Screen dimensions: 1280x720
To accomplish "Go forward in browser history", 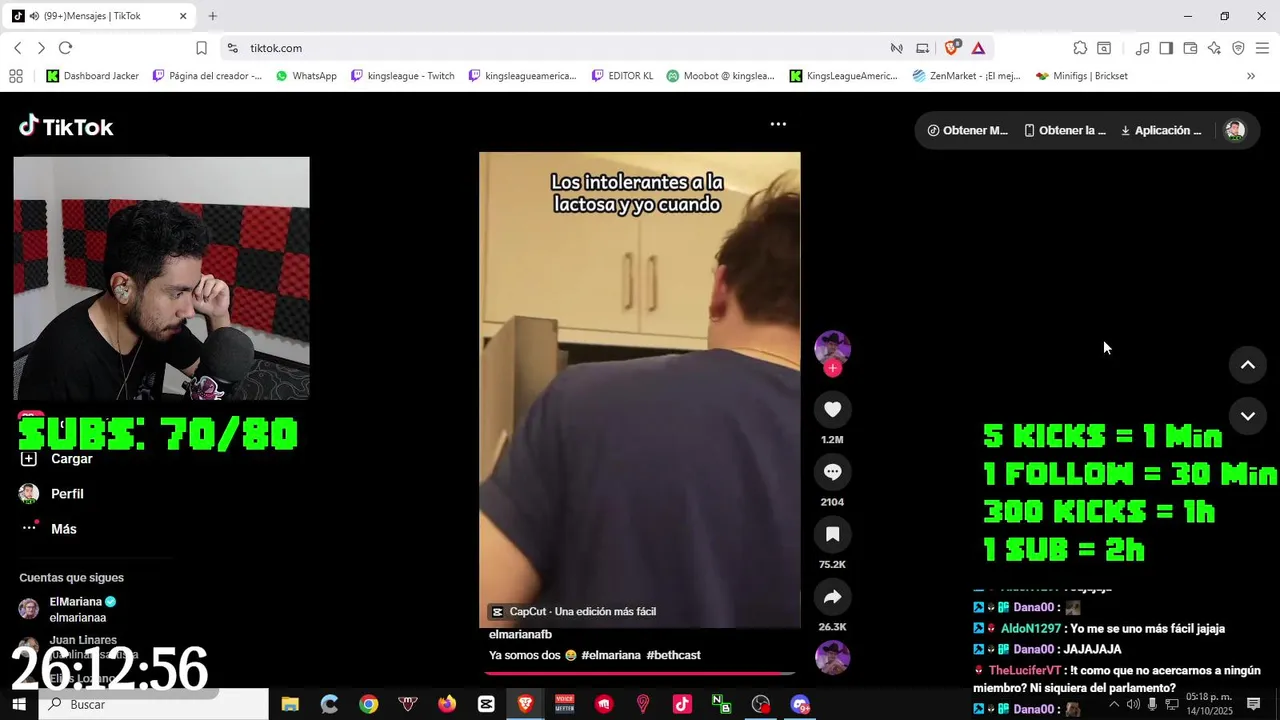I will click(41, 48).
